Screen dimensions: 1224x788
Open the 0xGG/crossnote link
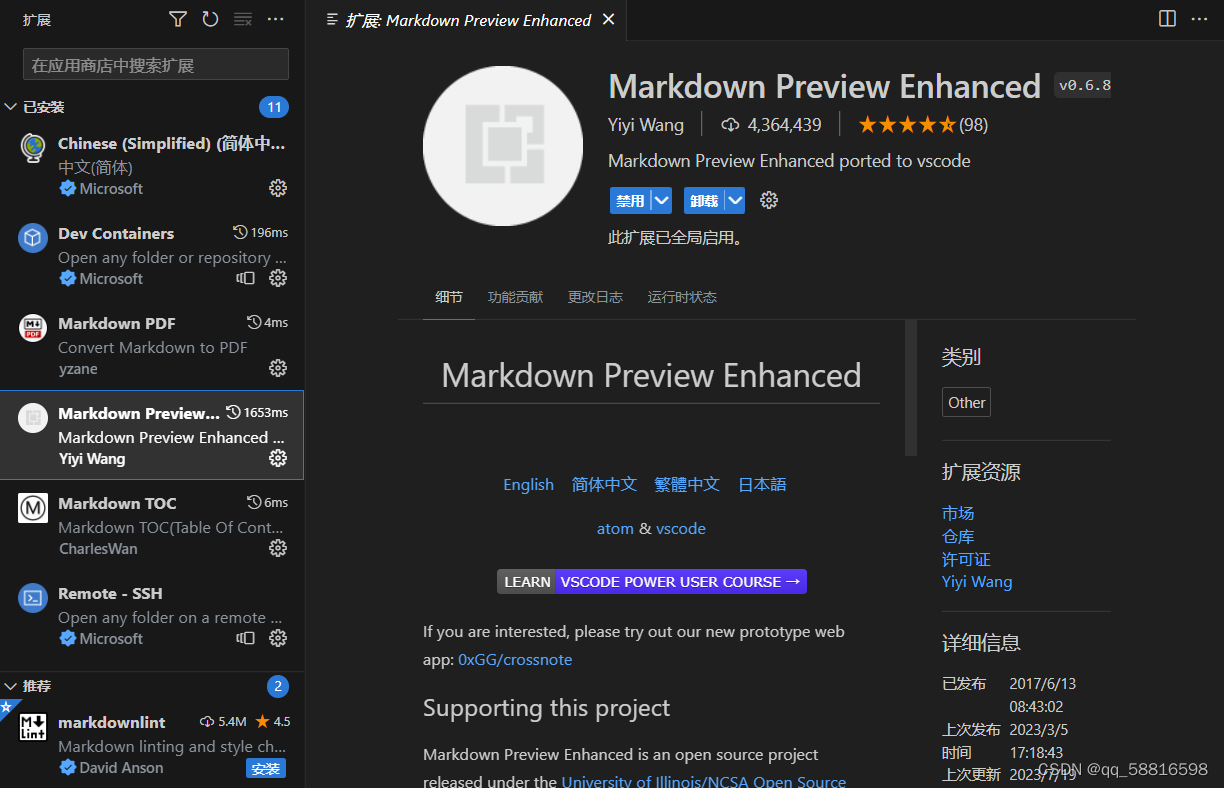click(x=515, y=660)
